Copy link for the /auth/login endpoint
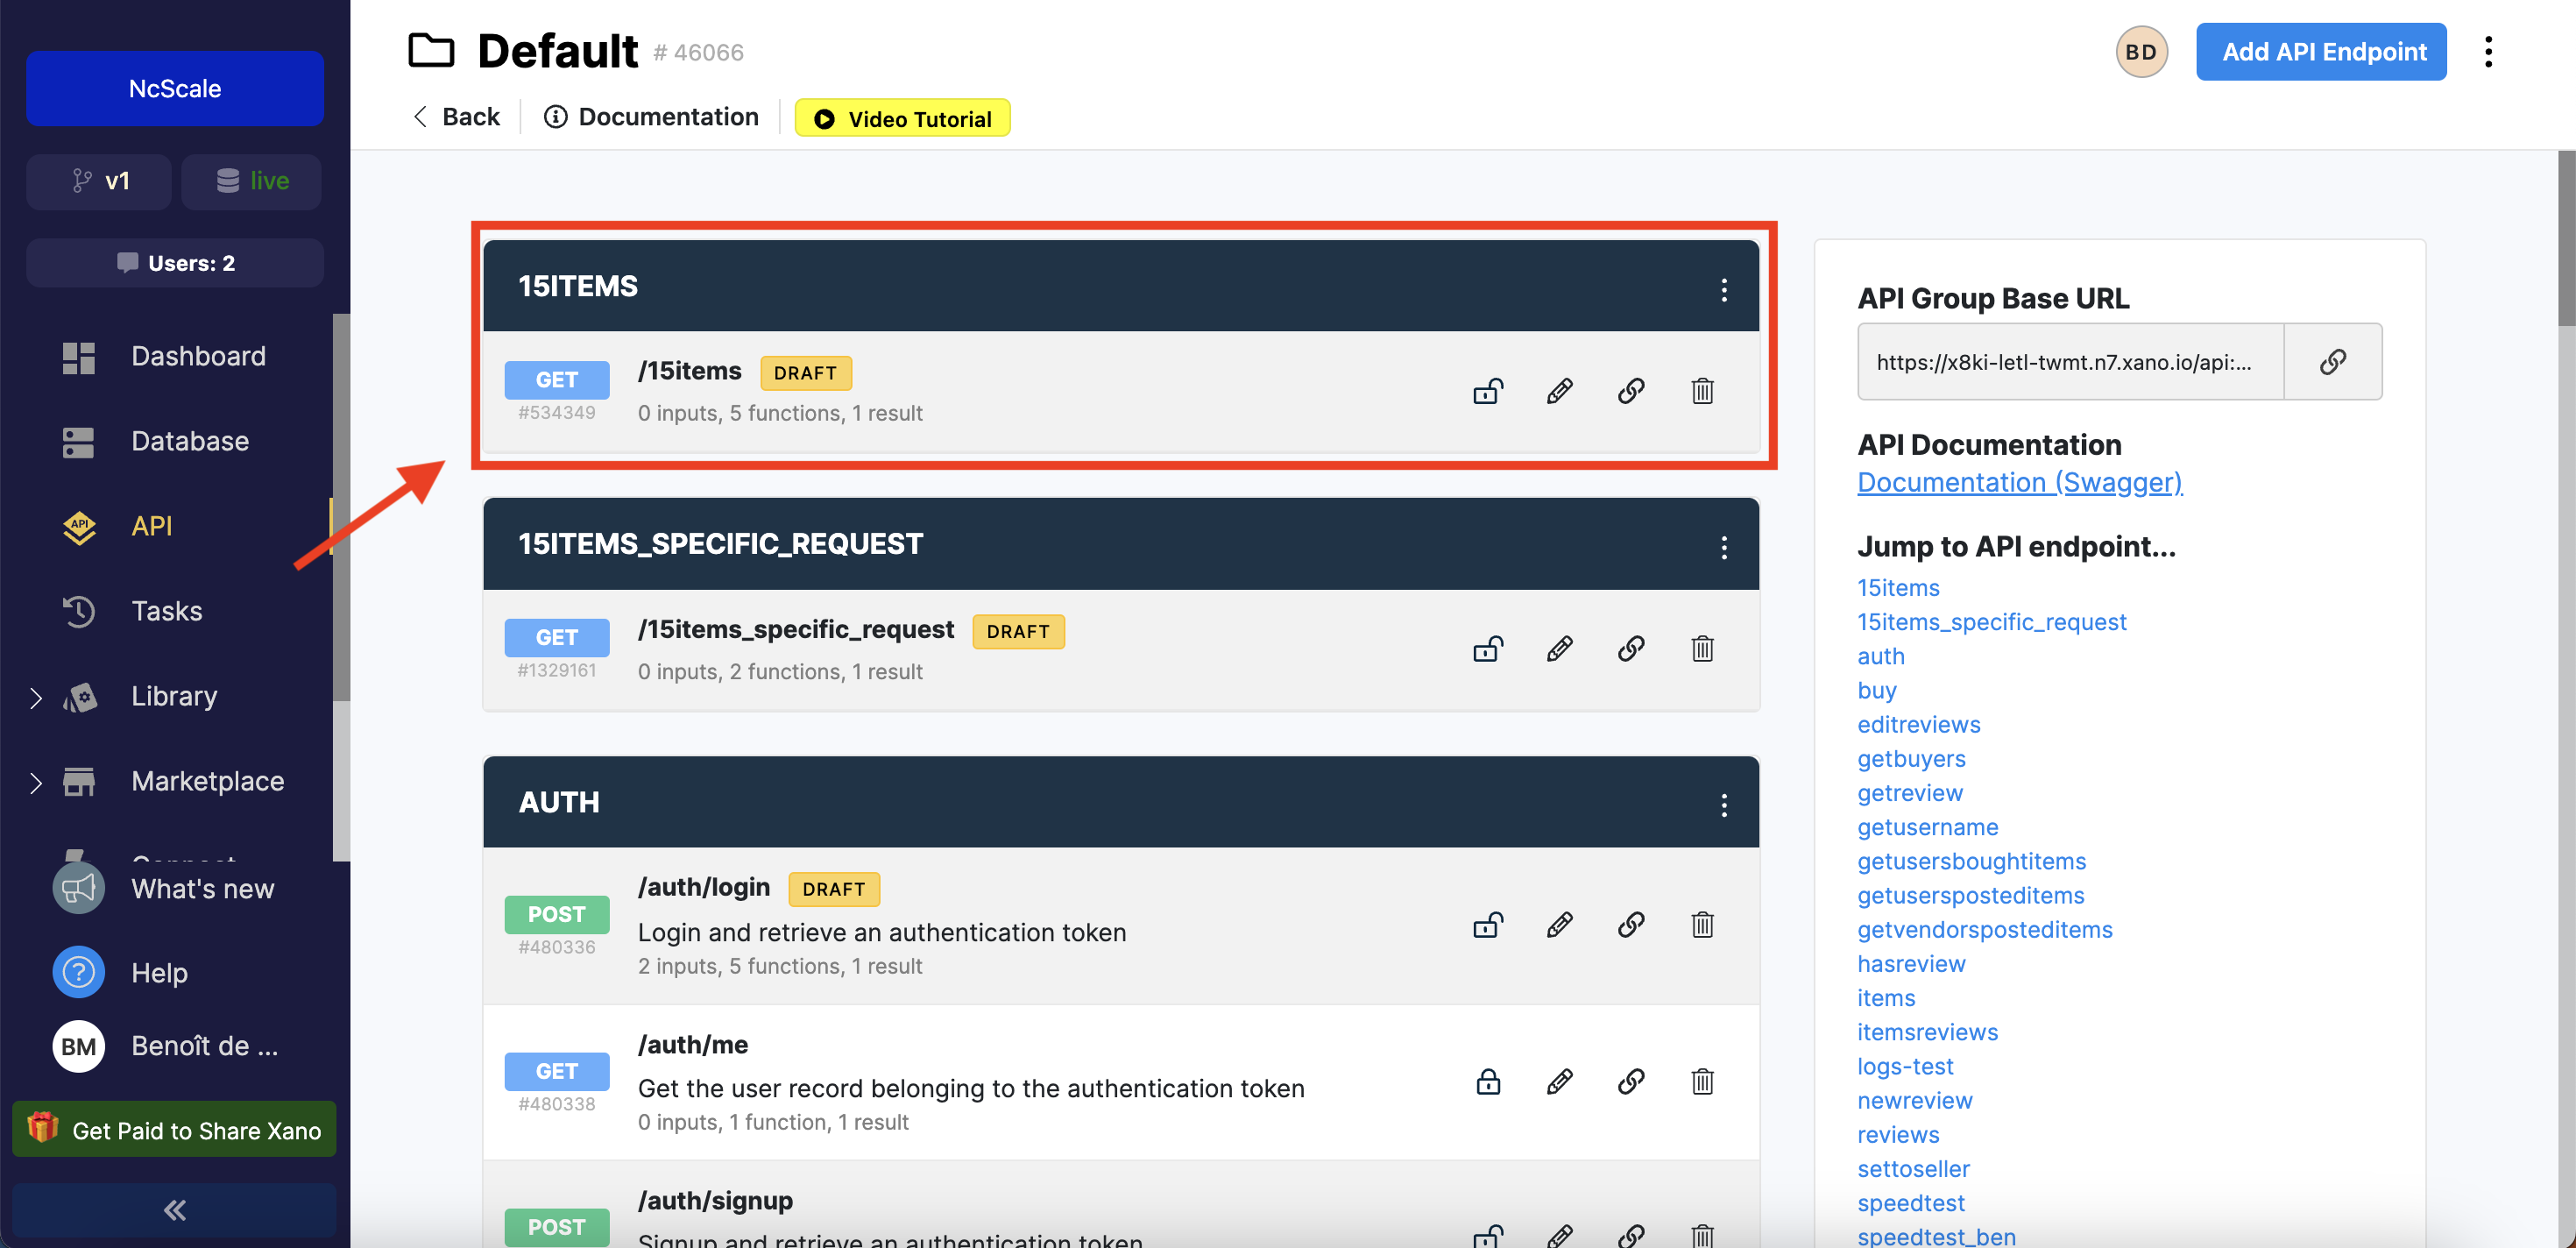This screenshot has height=1248, width=2576. pos(1631,925)
